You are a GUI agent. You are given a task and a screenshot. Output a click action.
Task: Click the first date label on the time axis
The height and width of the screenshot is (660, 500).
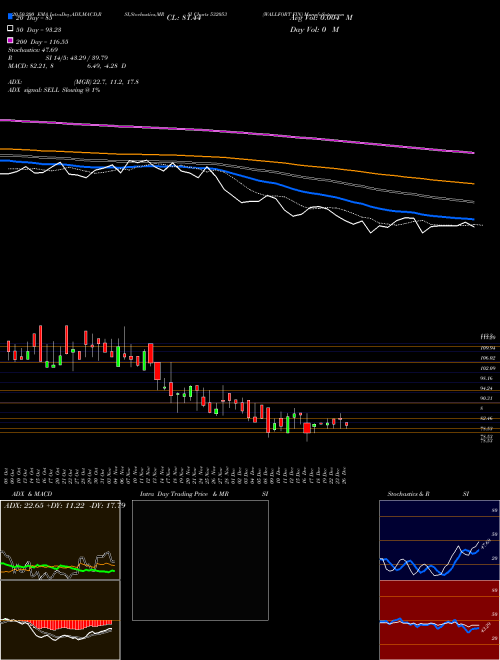pyautogui.click(x=6, y=475)
